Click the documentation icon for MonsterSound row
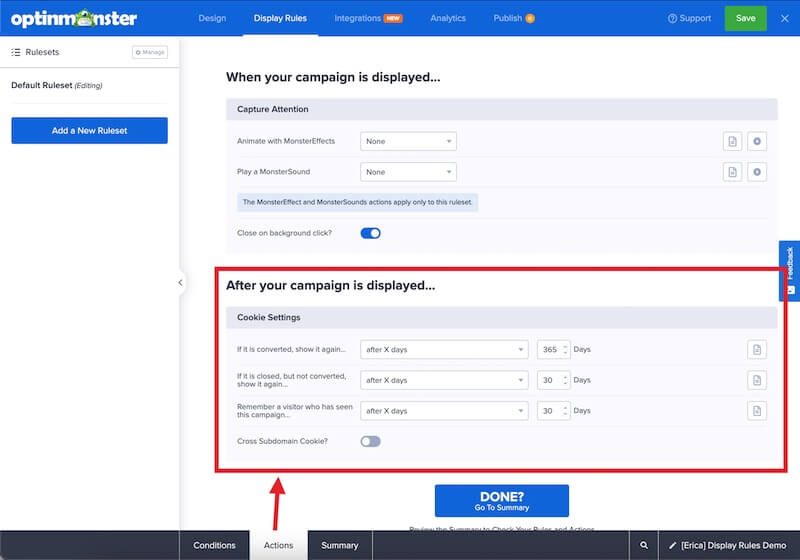The width and height of the screenshot is (800, 560). coord(732,172)
